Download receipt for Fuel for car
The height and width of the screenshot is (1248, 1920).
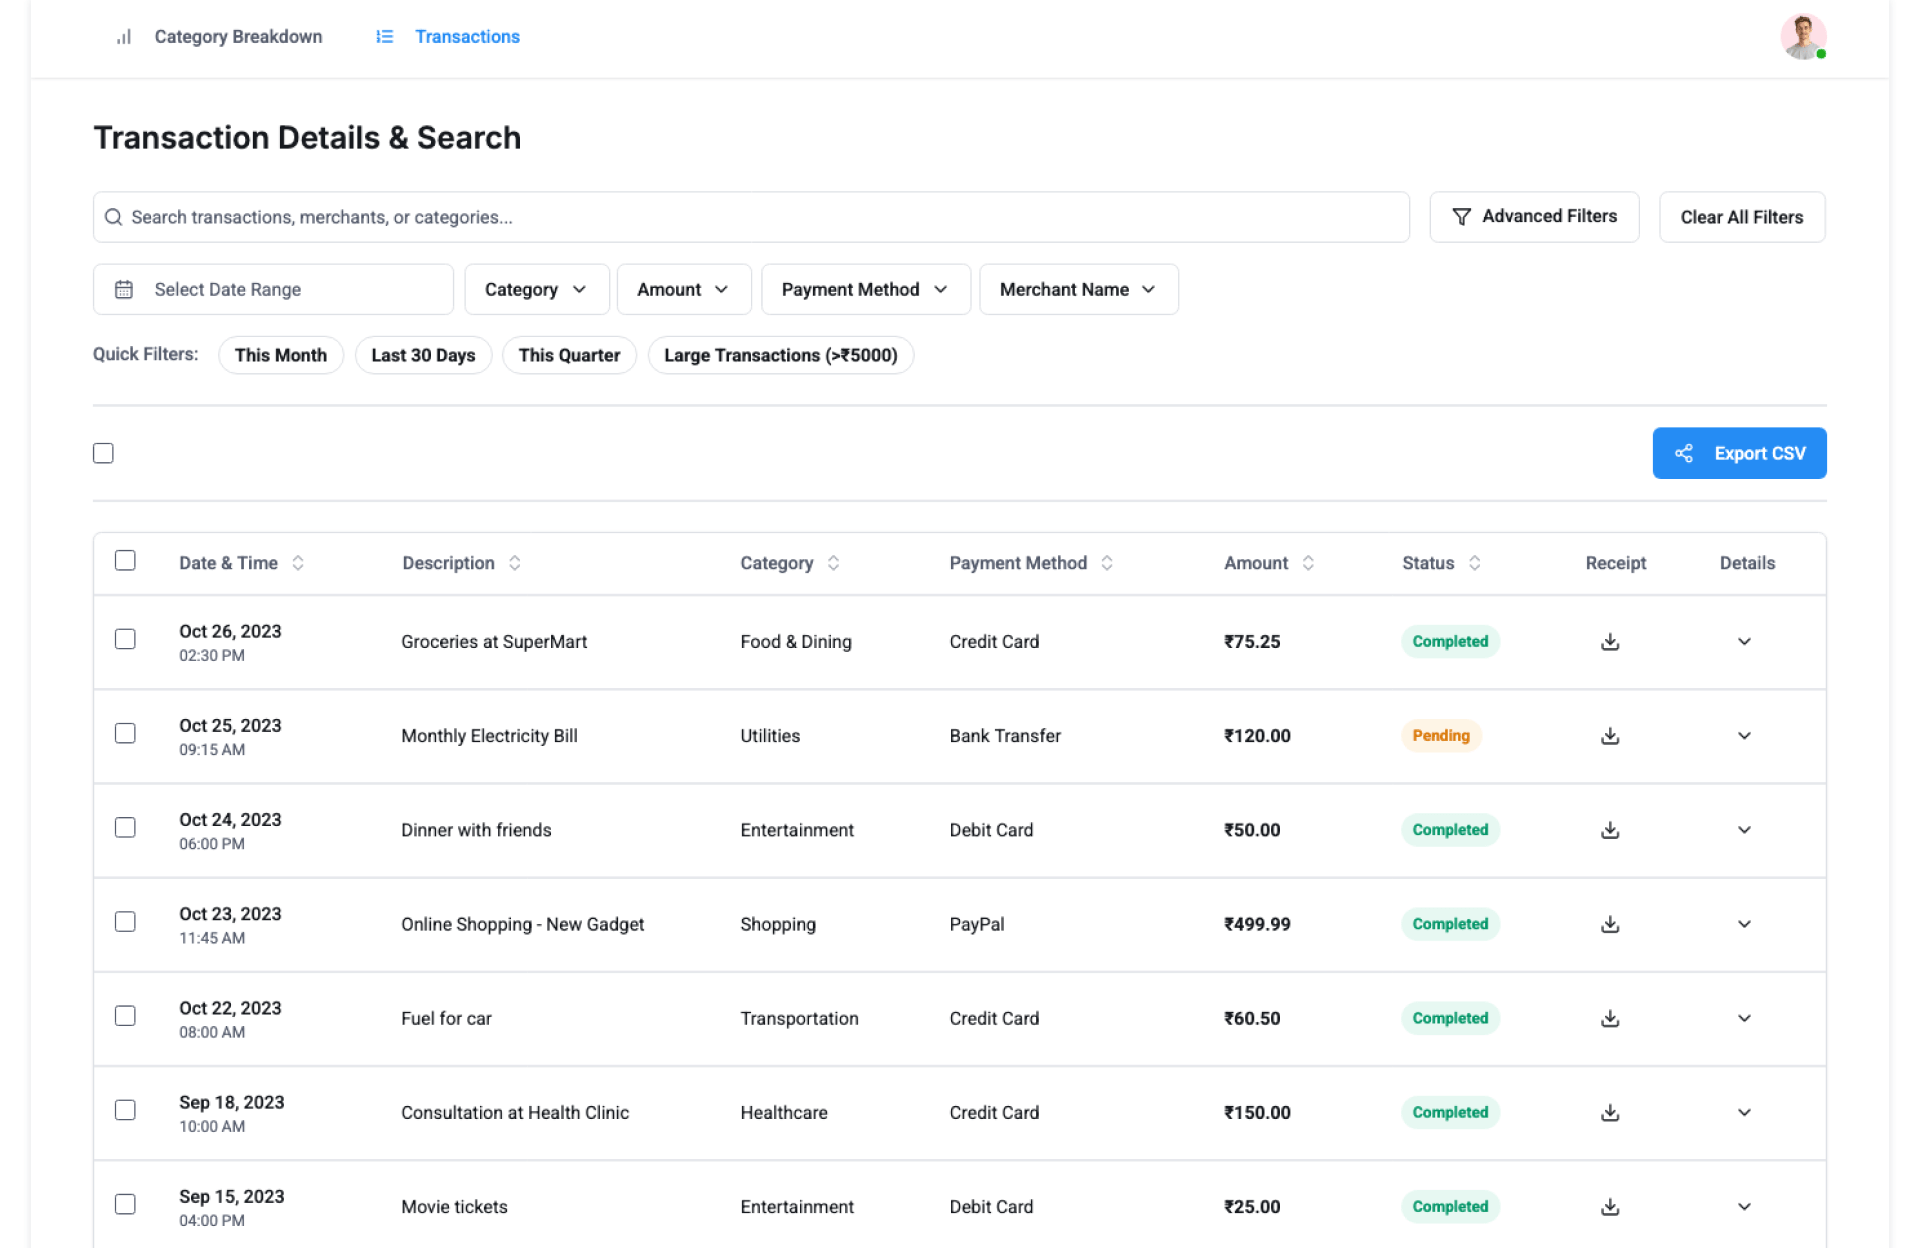pos(1609,1018)
